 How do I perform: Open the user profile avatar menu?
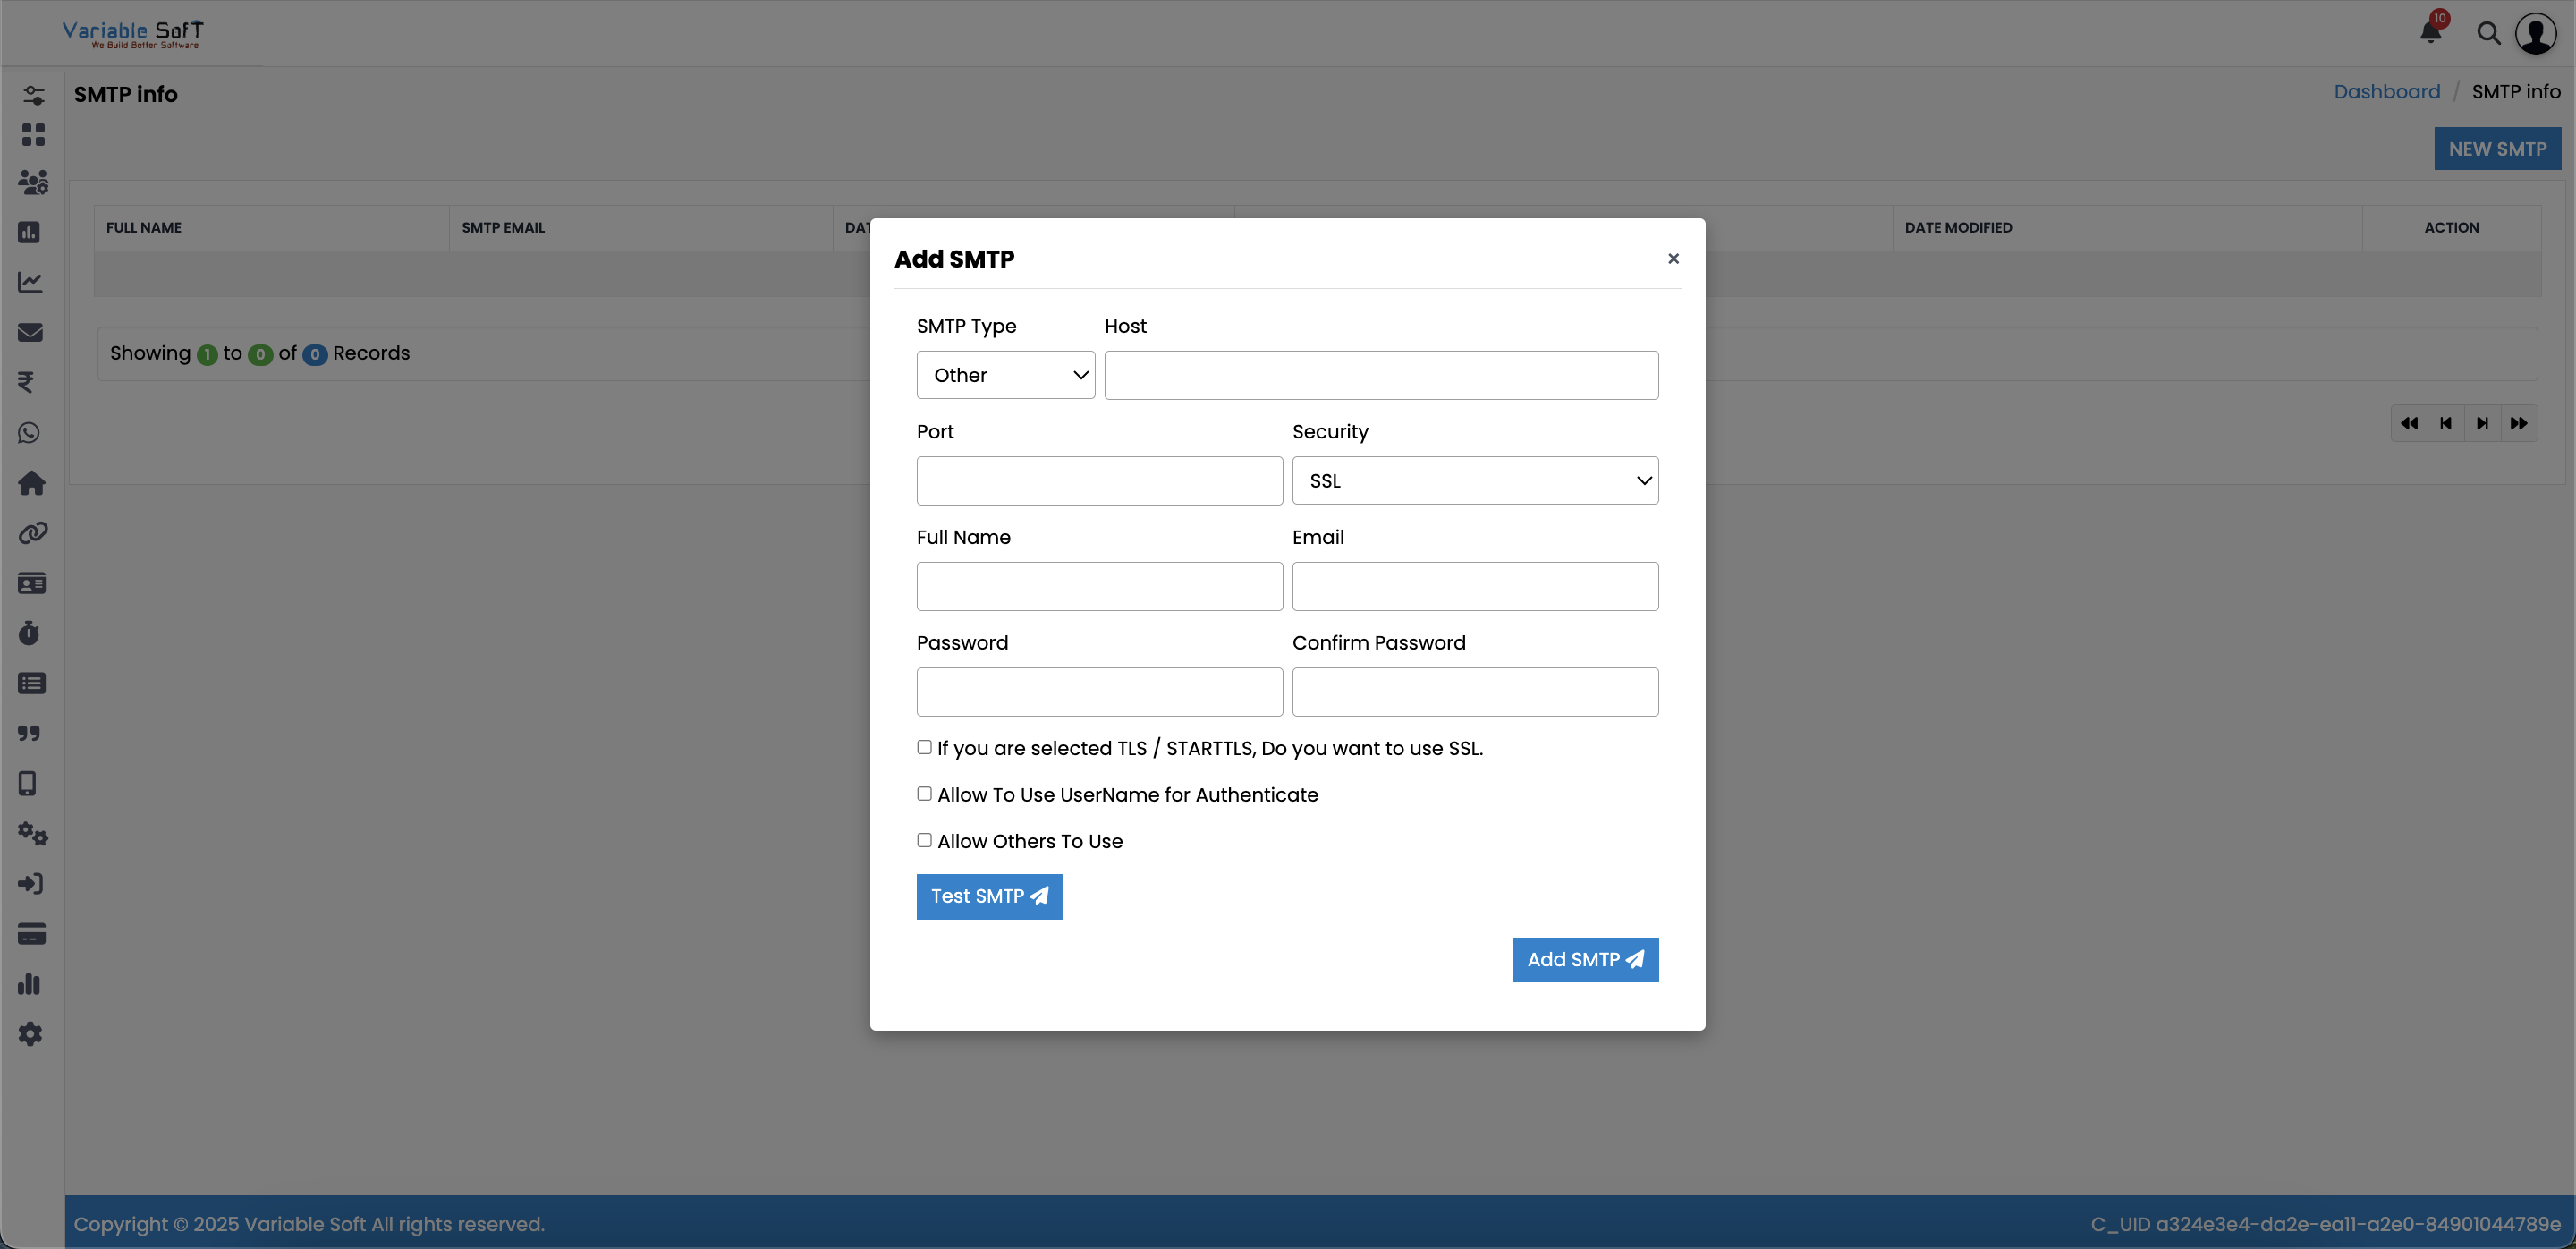[2536, 32]
